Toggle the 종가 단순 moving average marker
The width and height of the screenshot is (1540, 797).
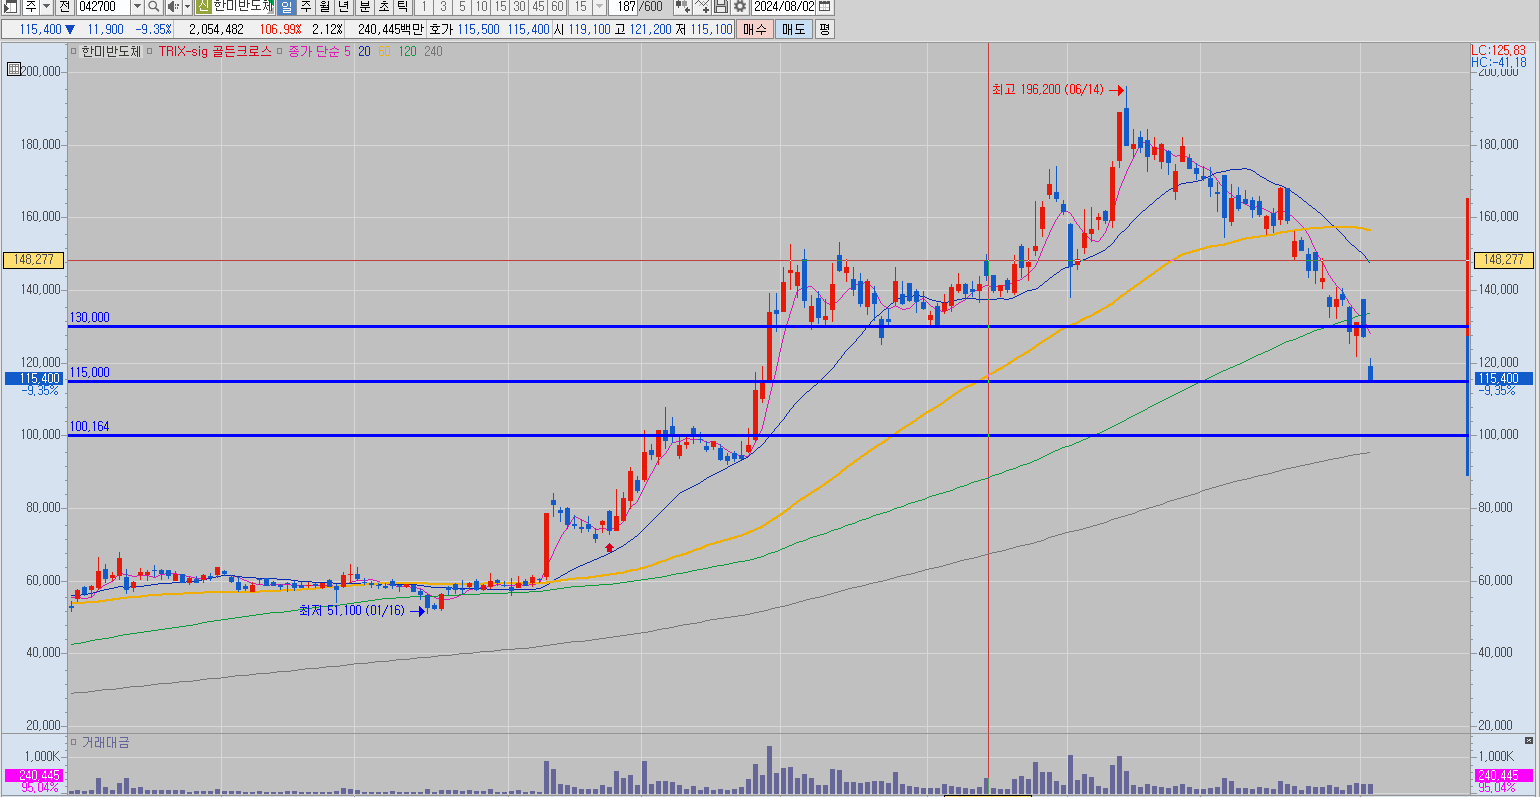coord(280,51)
